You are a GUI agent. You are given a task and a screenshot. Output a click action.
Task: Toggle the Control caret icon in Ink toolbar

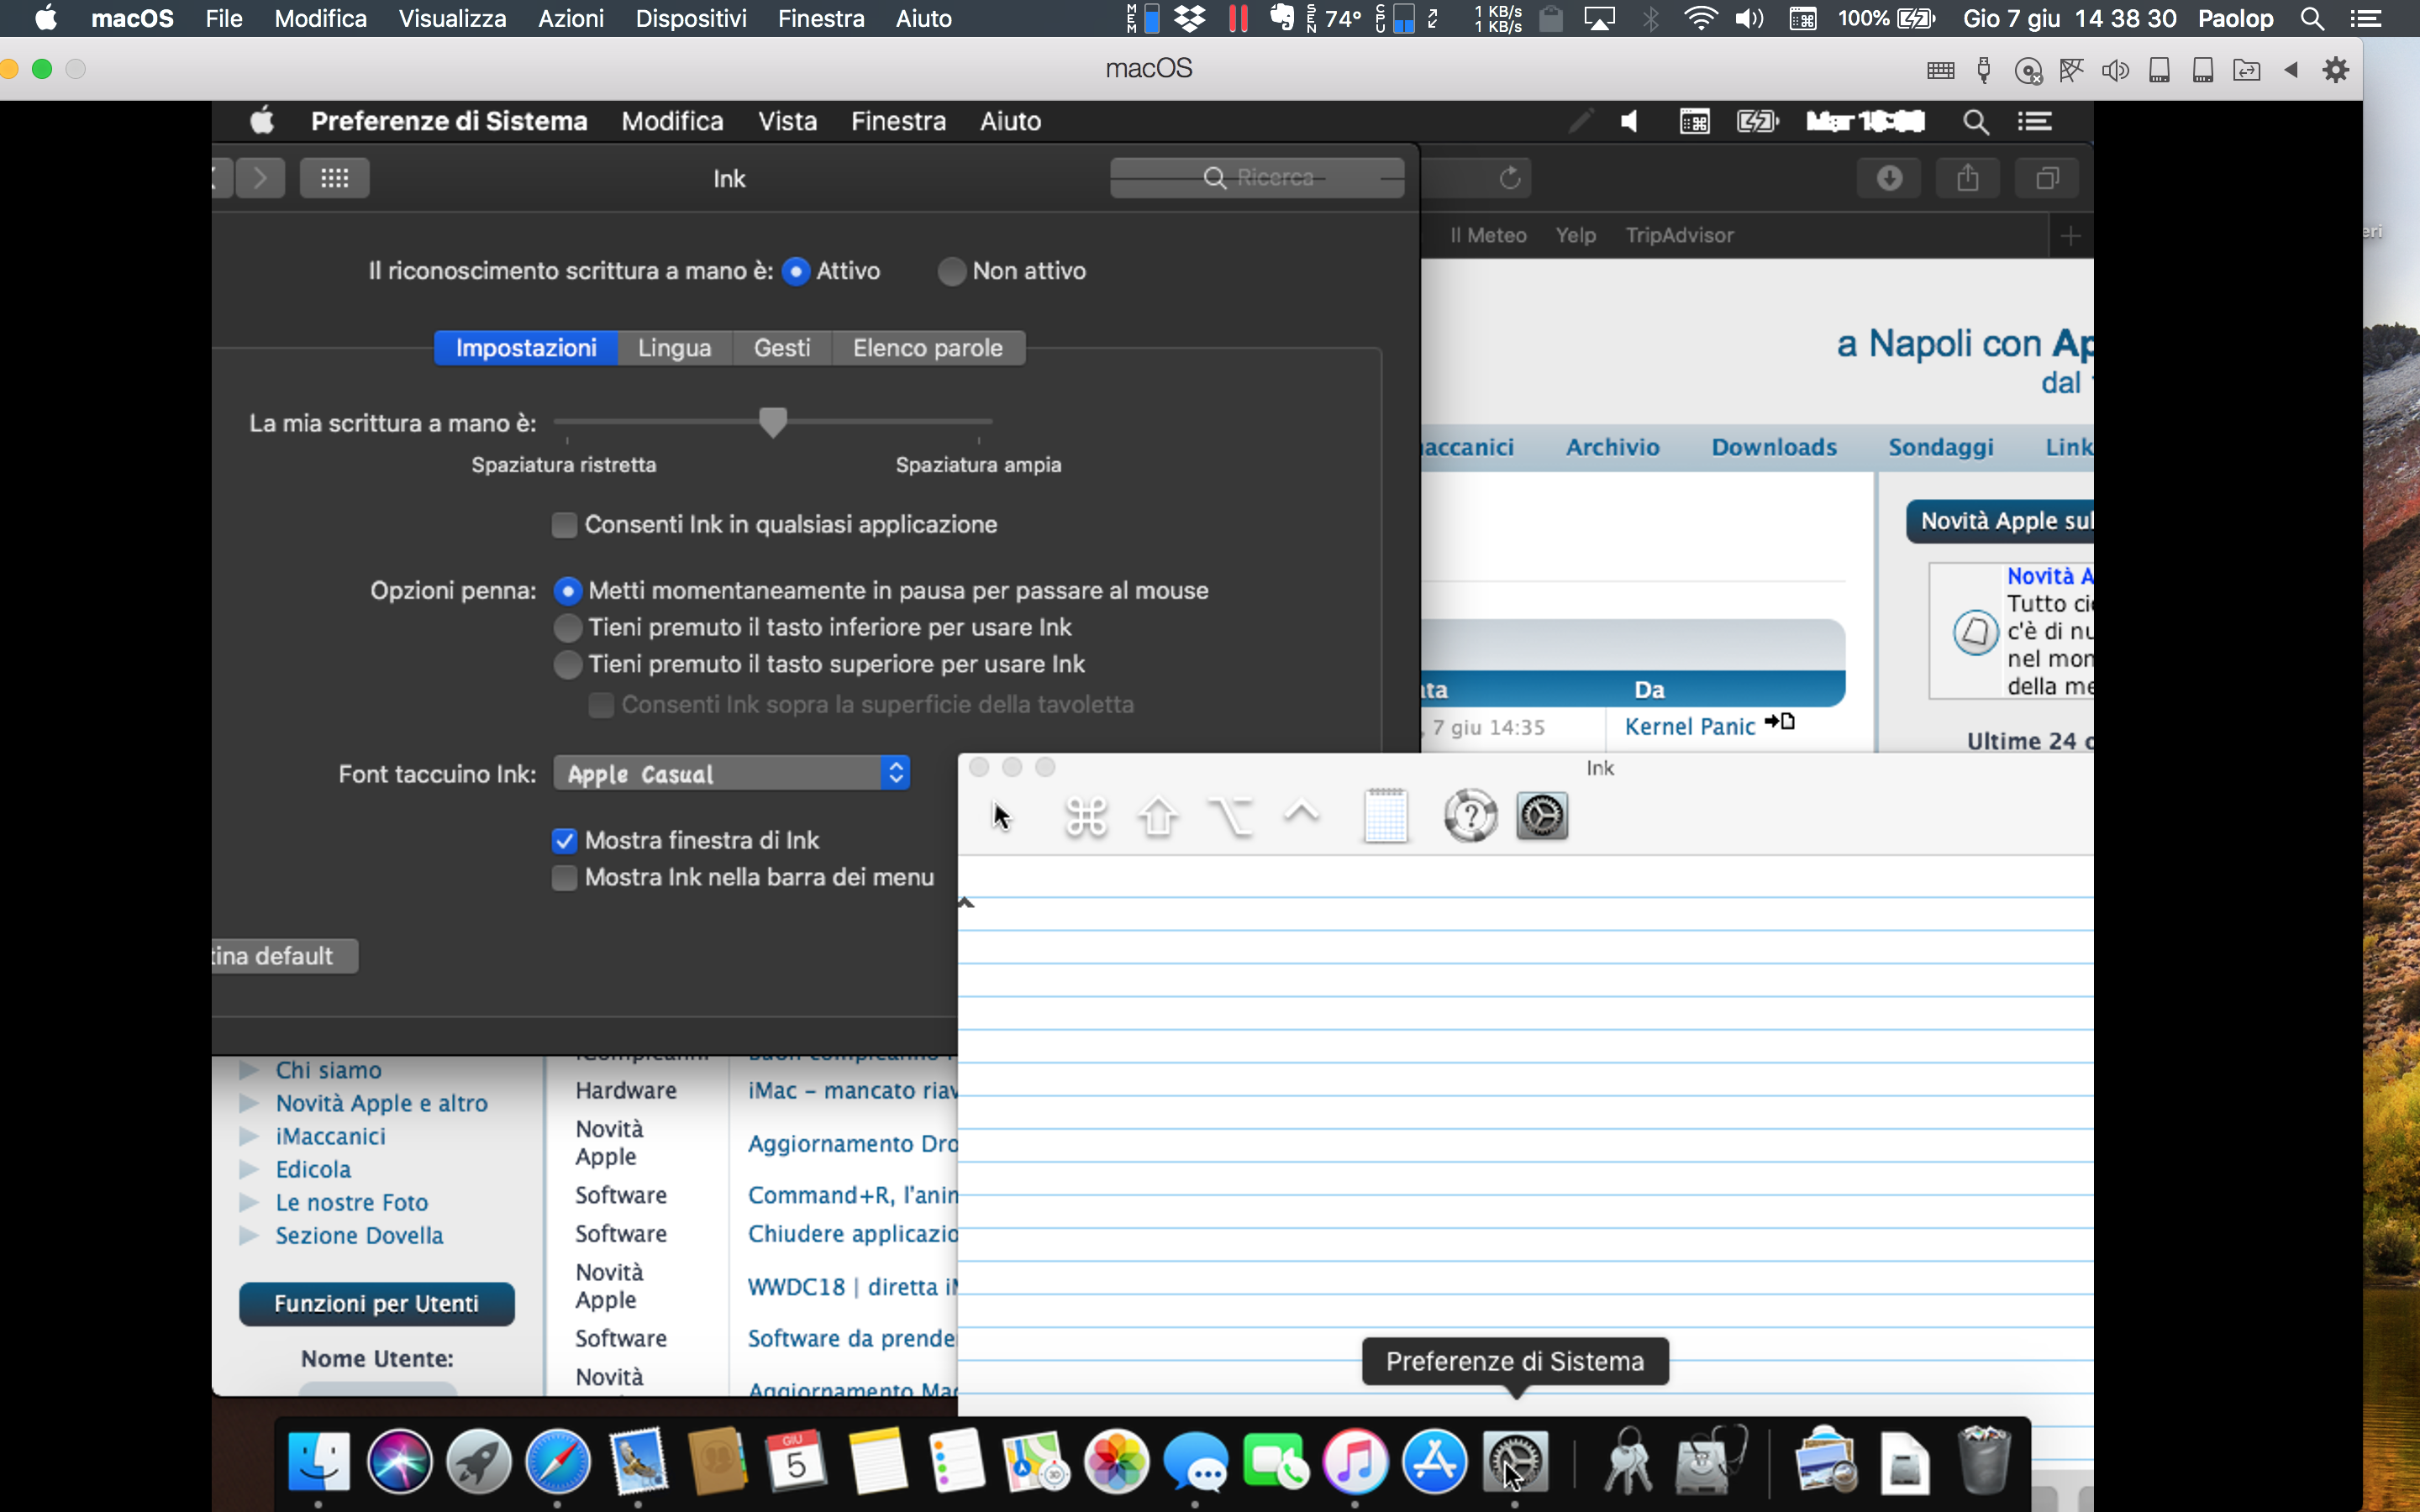pyautogui.click(x=1301, y=812)
